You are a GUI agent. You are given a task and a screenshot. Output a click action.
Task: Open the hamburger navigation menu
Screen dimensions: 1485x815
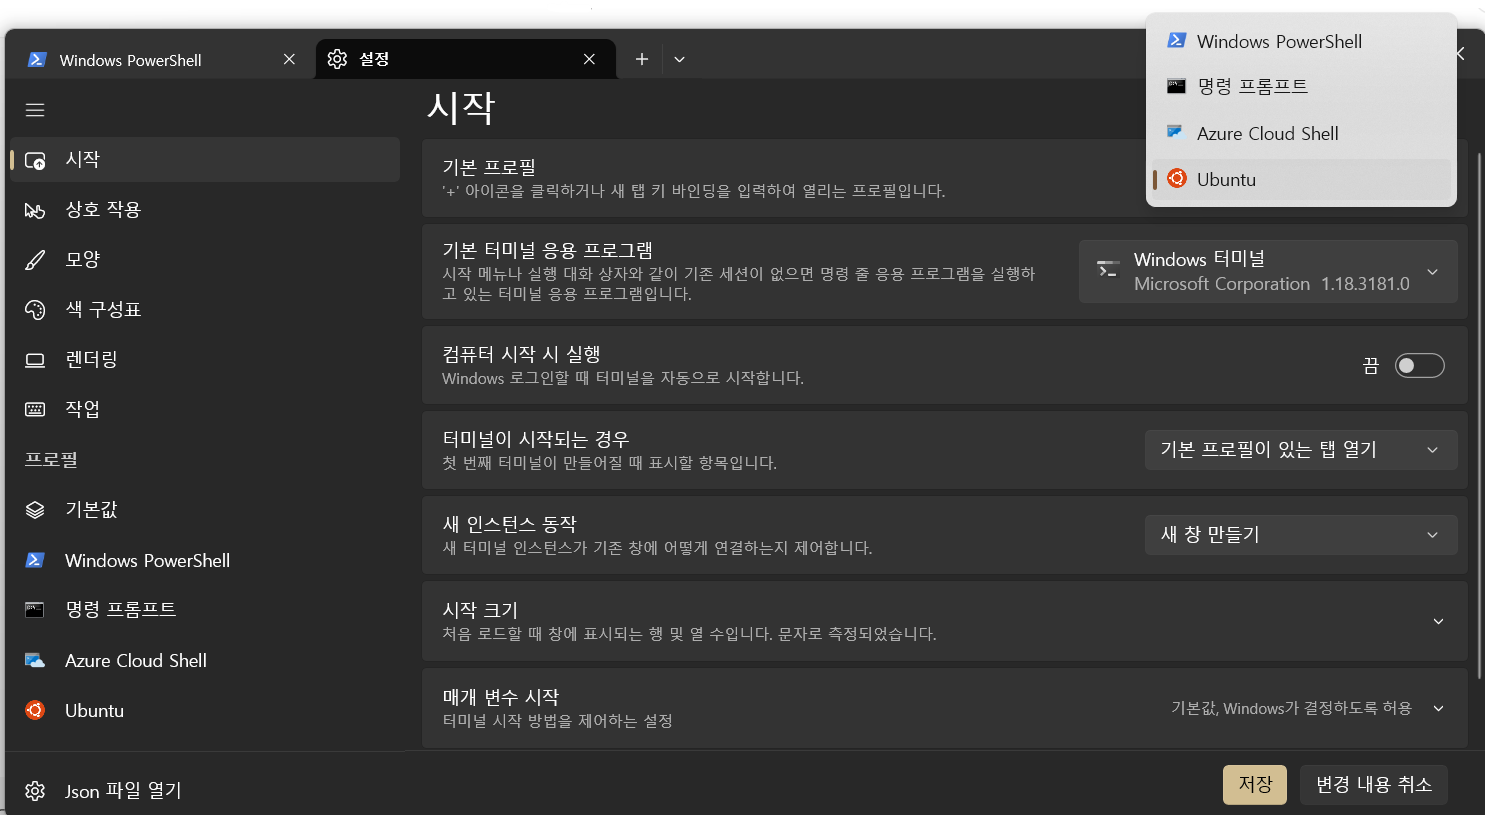tap(35, 110)
